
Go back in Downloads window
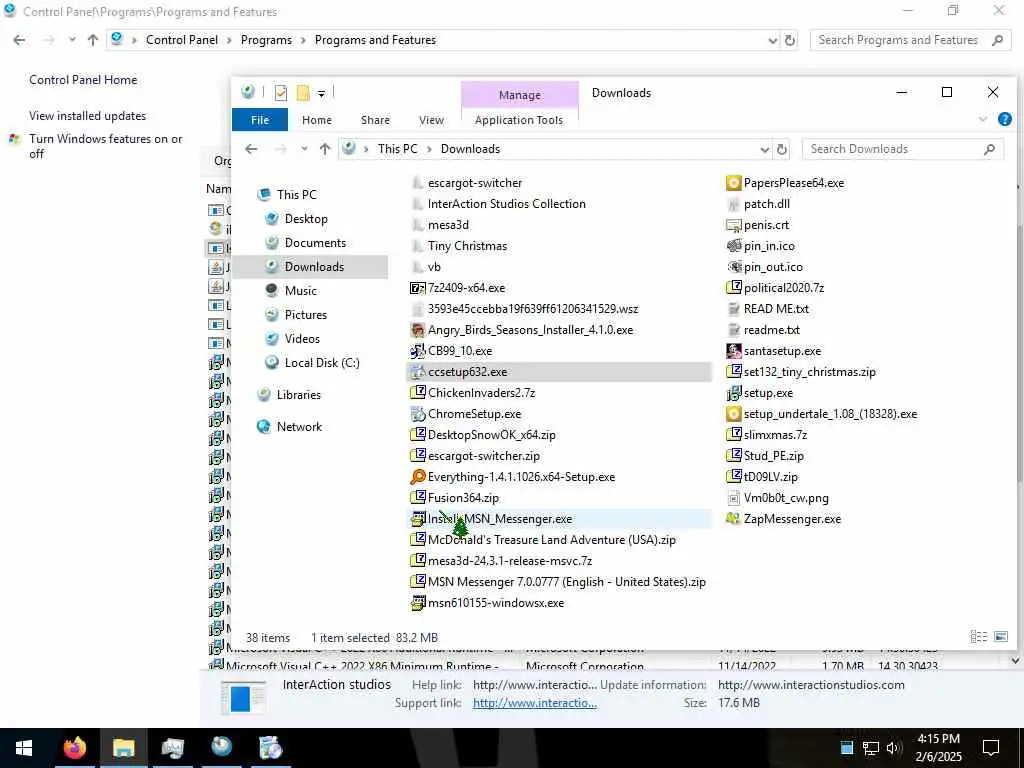[251, 149]
